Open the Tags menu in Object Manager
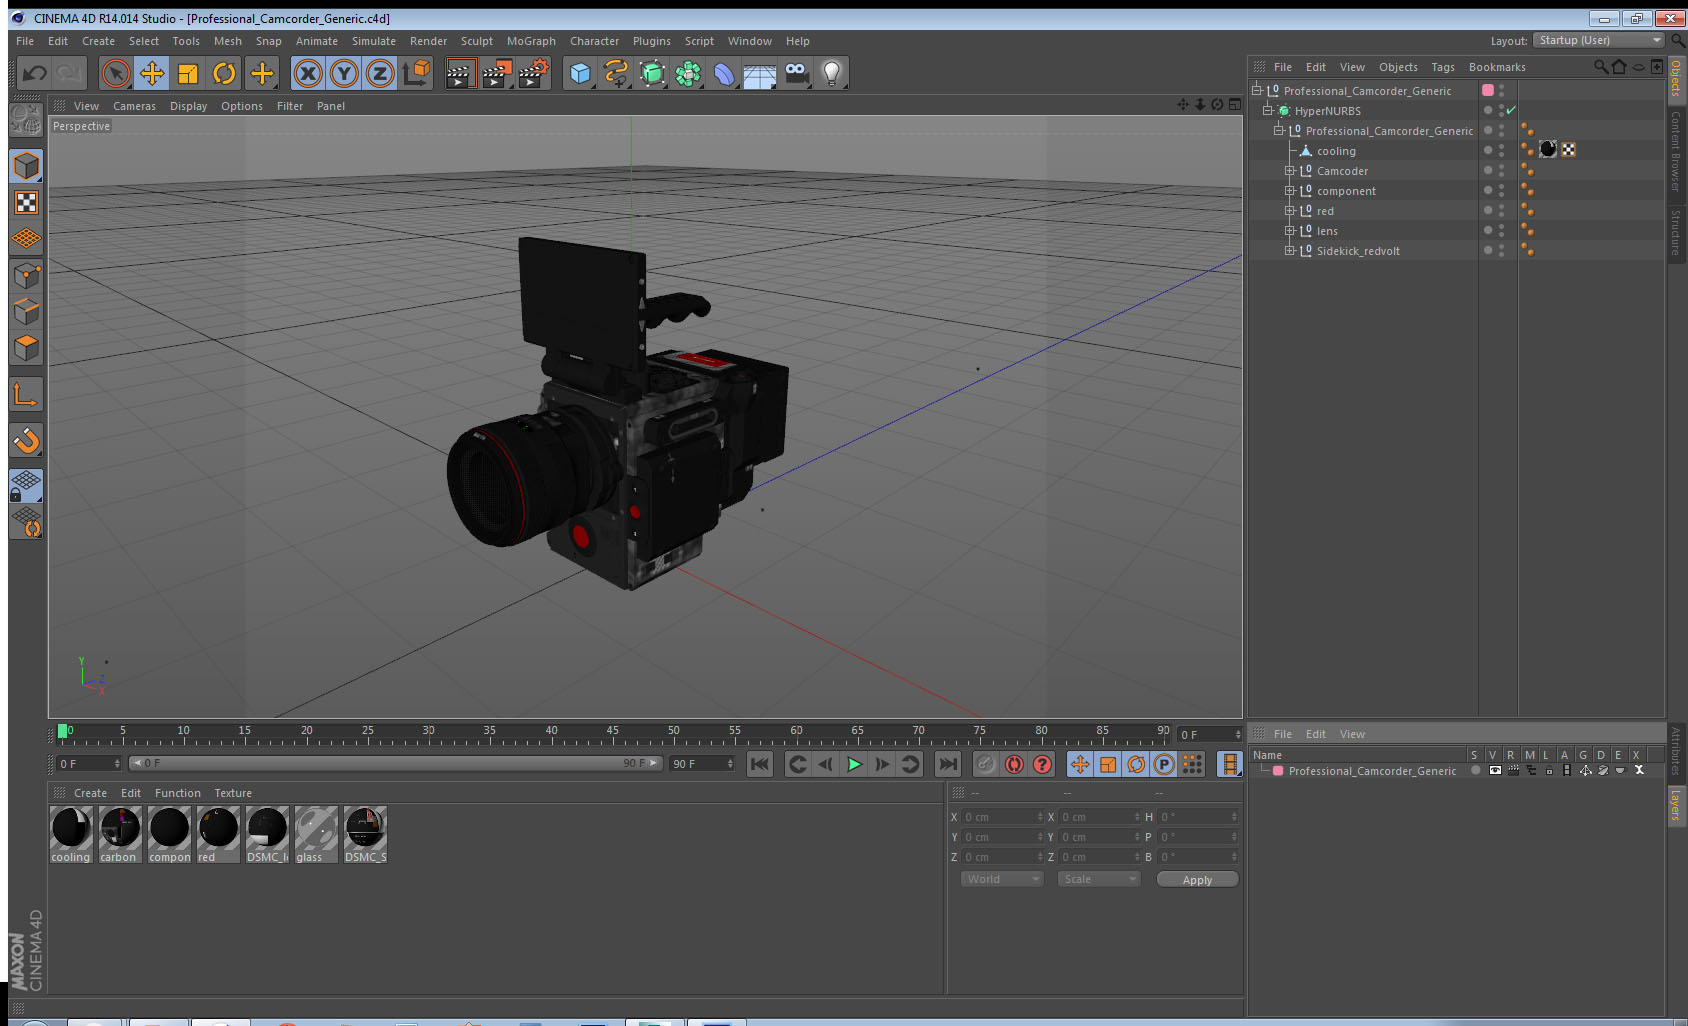This screenshot has height=1026, width=1688. [1443, 67]
